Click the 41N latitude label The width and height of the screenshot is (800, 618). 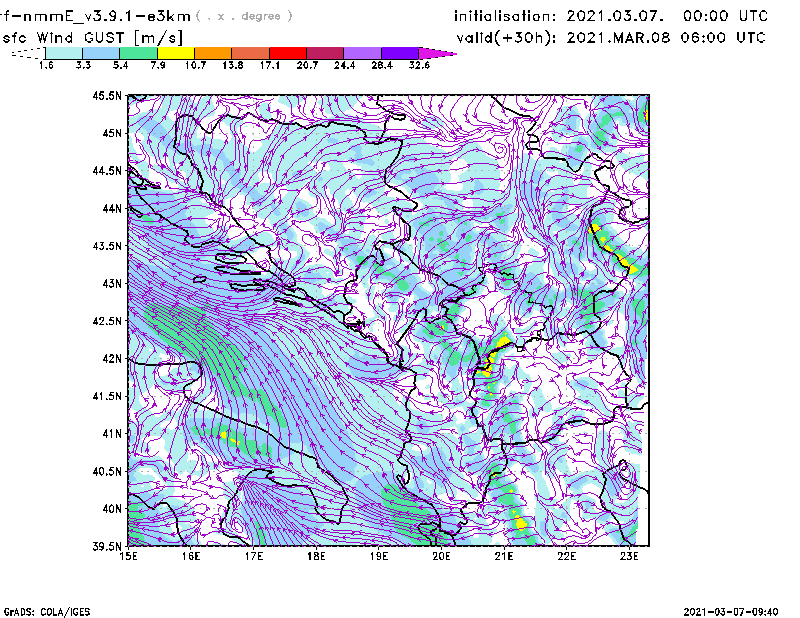coord(112,434)
